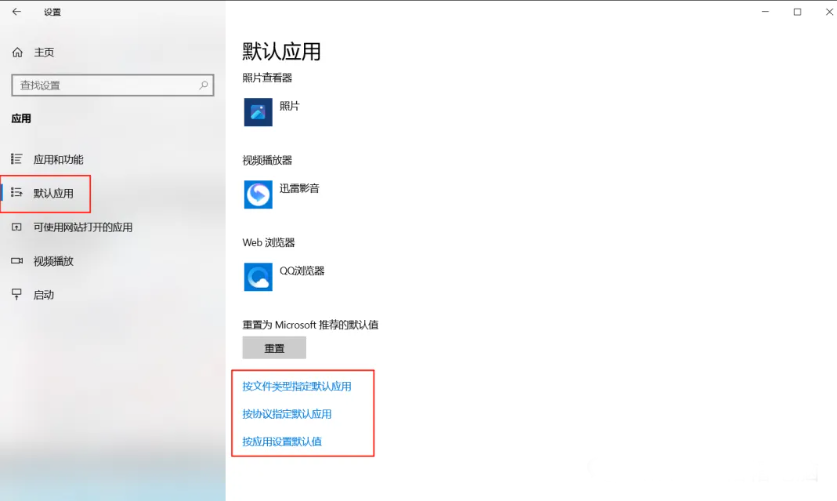
Task: Change photo viewer 照片 label
Action: coord(289,106)
